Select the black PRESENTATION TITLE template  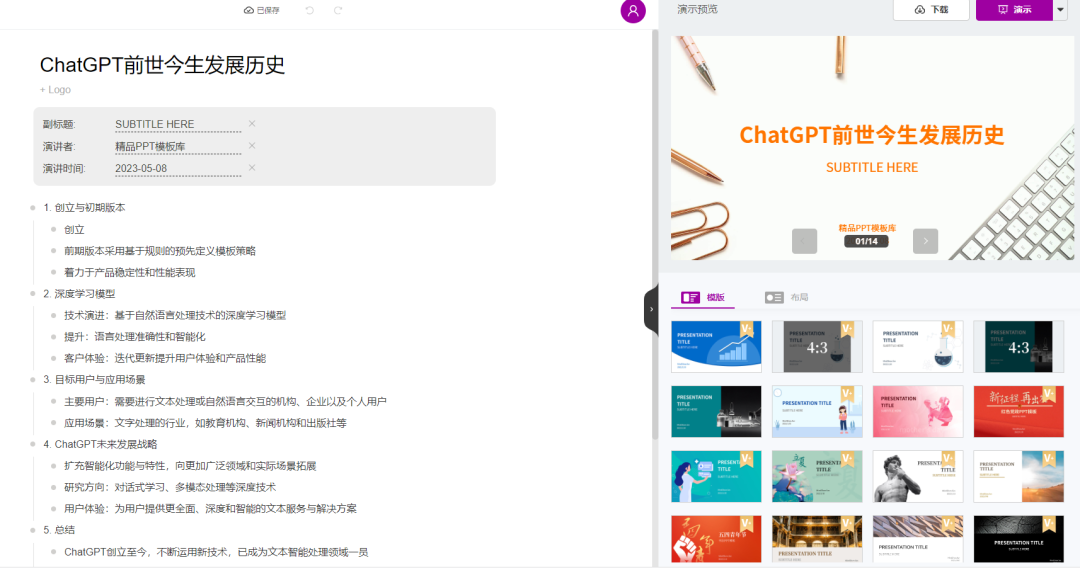click(1019, 539)
